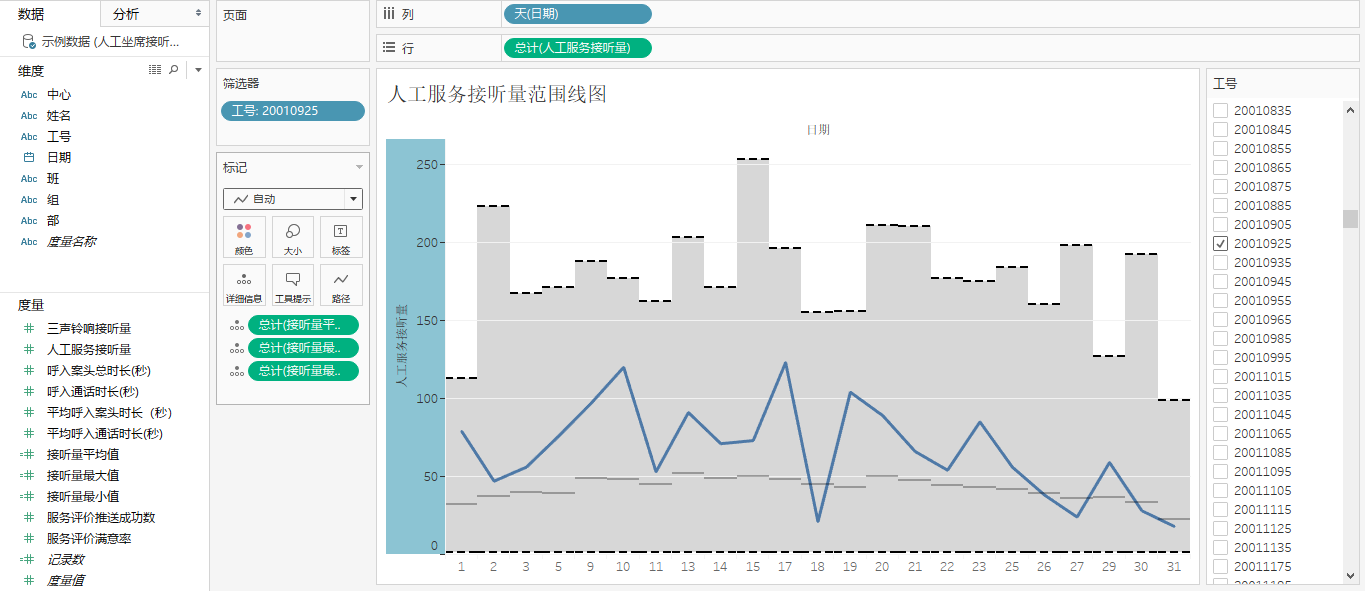1365x591 pixels.
Task: Select the 部 dimension field
Action: 53,221
